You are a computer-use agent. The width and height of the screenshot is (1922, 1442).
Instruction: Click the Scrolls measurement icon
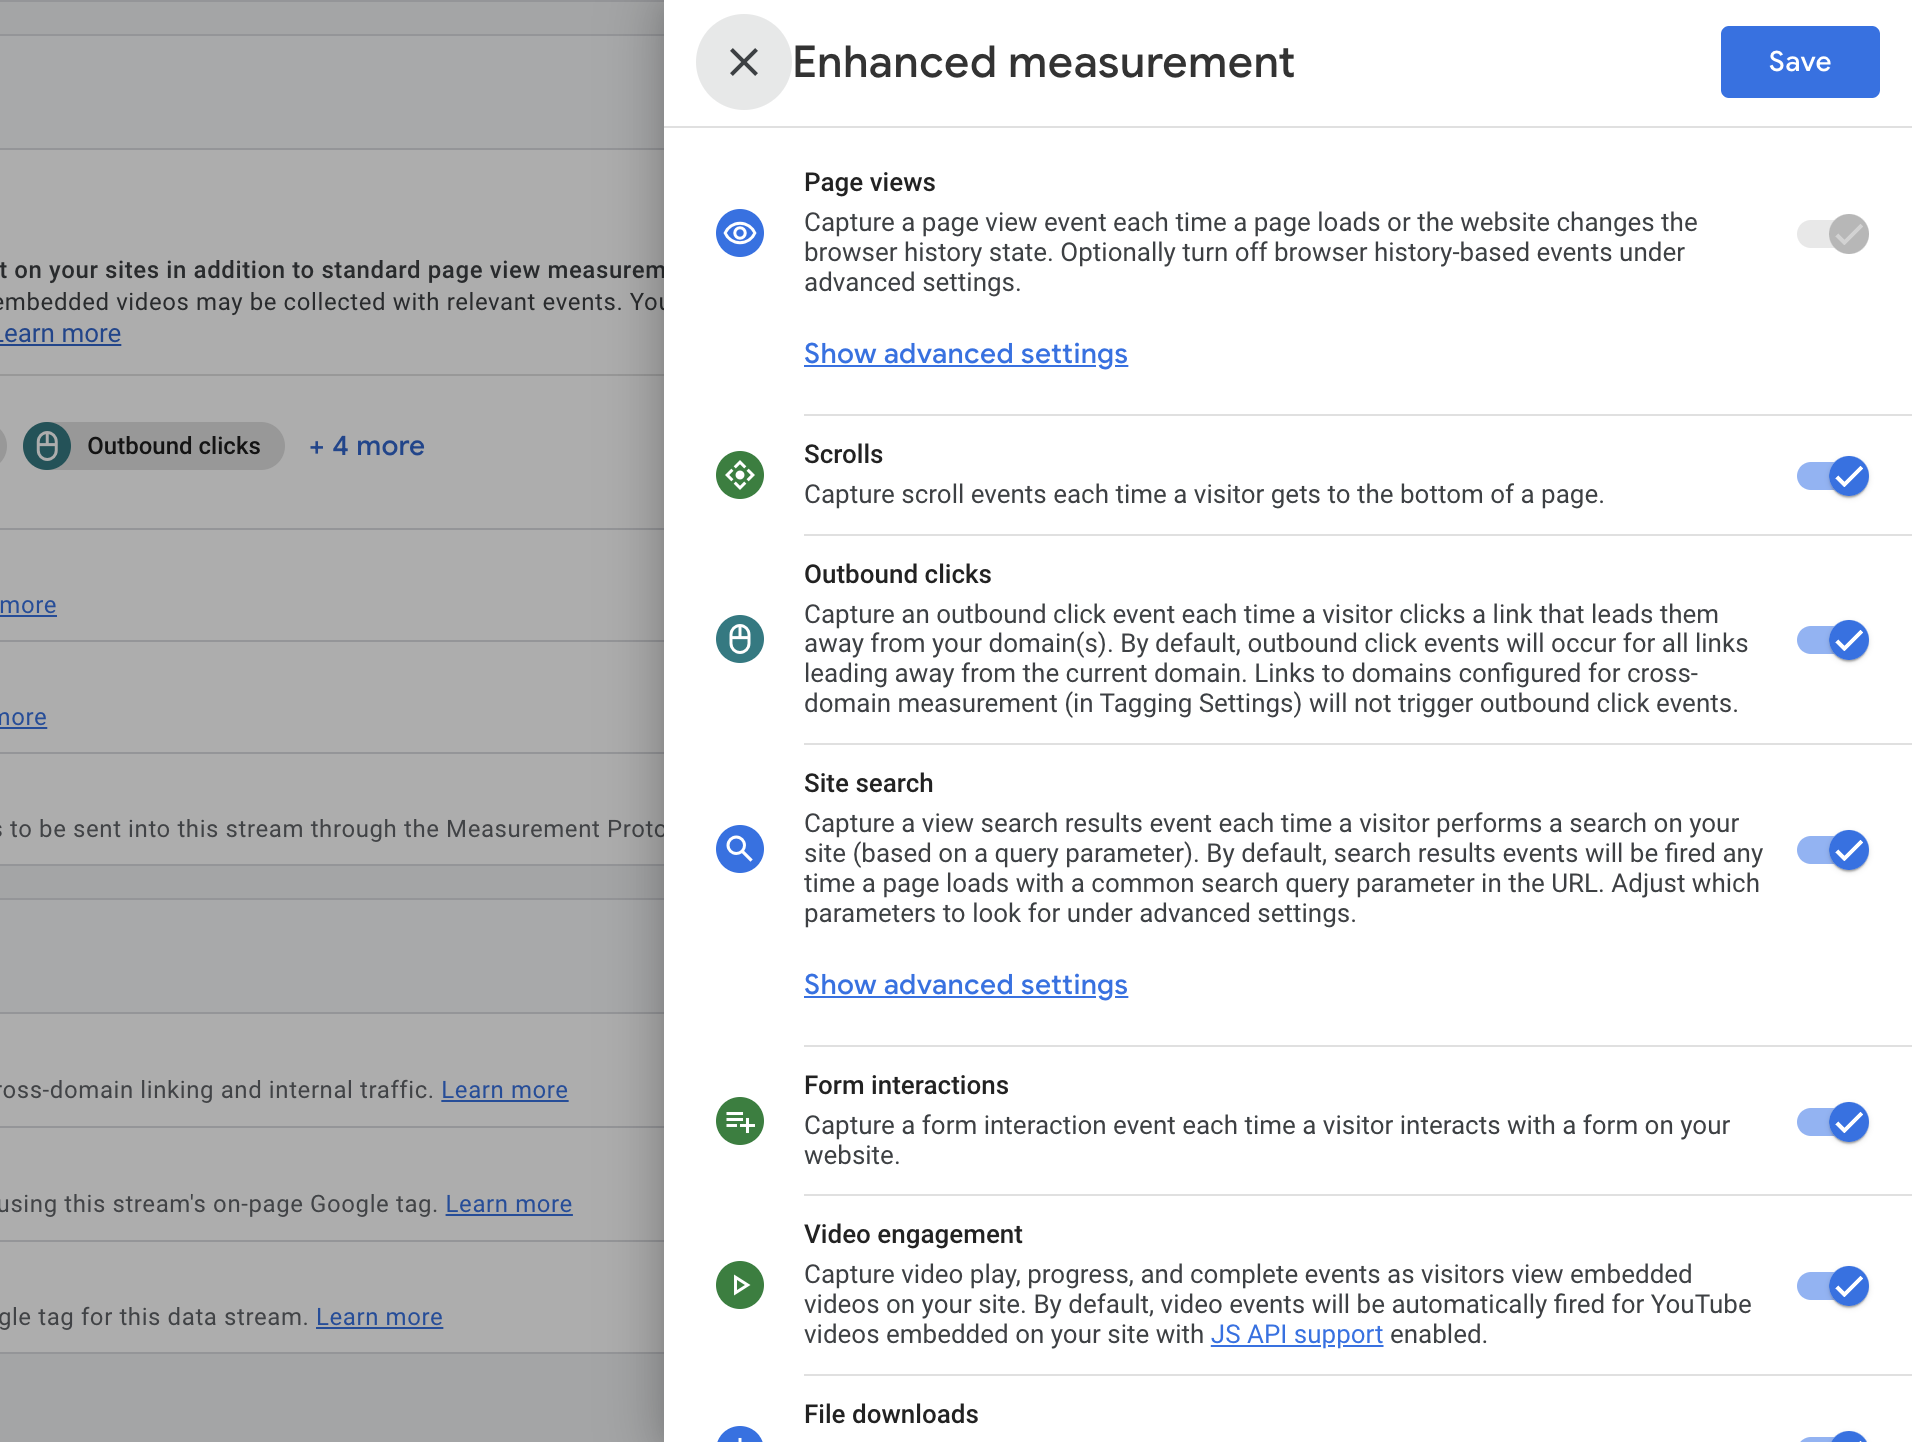740,475
